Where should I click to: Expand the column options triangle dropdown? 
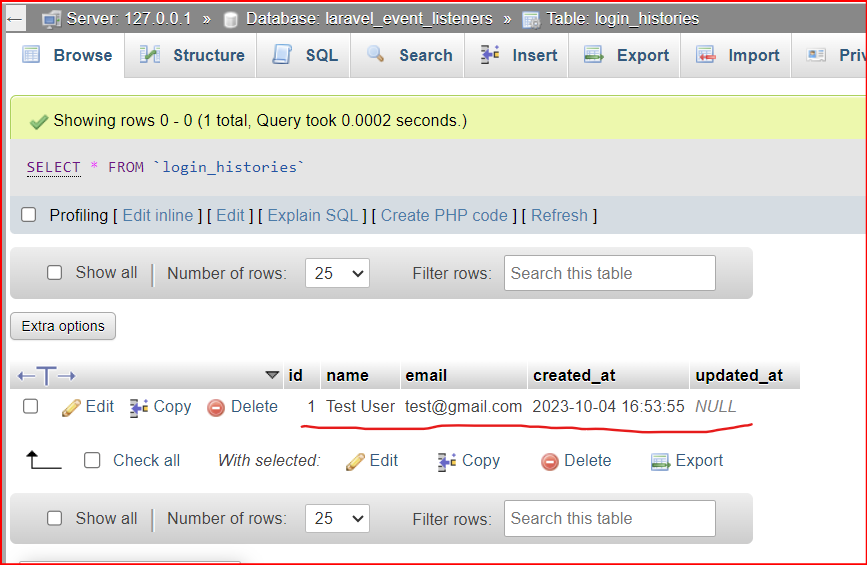pyautogui.click(x=272, y=376)
